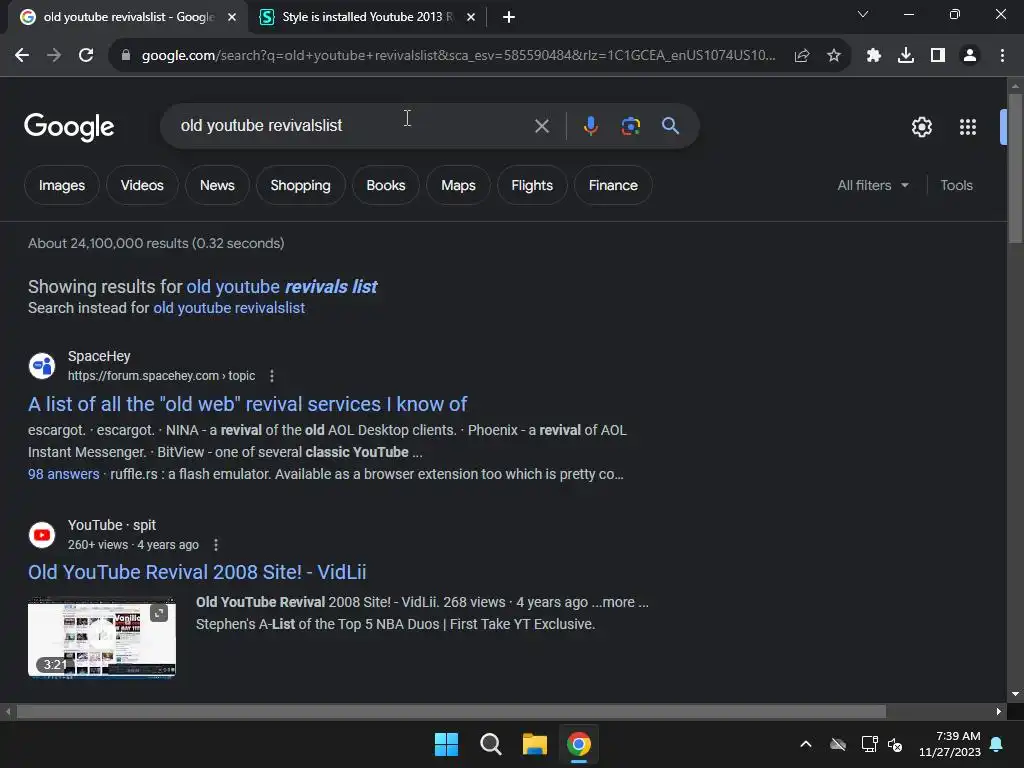1024x768 pixels.
Task: Filter results by Images
Action: tap(62, 185)
